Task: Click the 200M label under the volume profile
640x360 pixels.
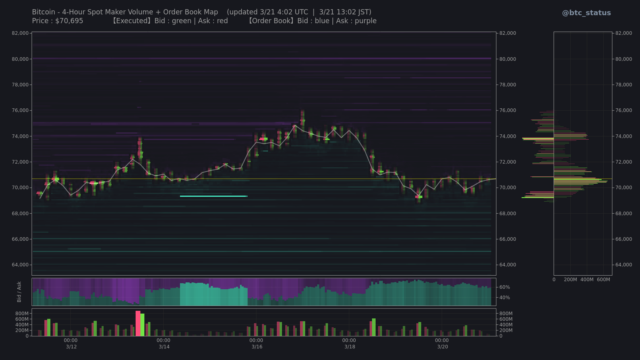Action: pos(570,280)
